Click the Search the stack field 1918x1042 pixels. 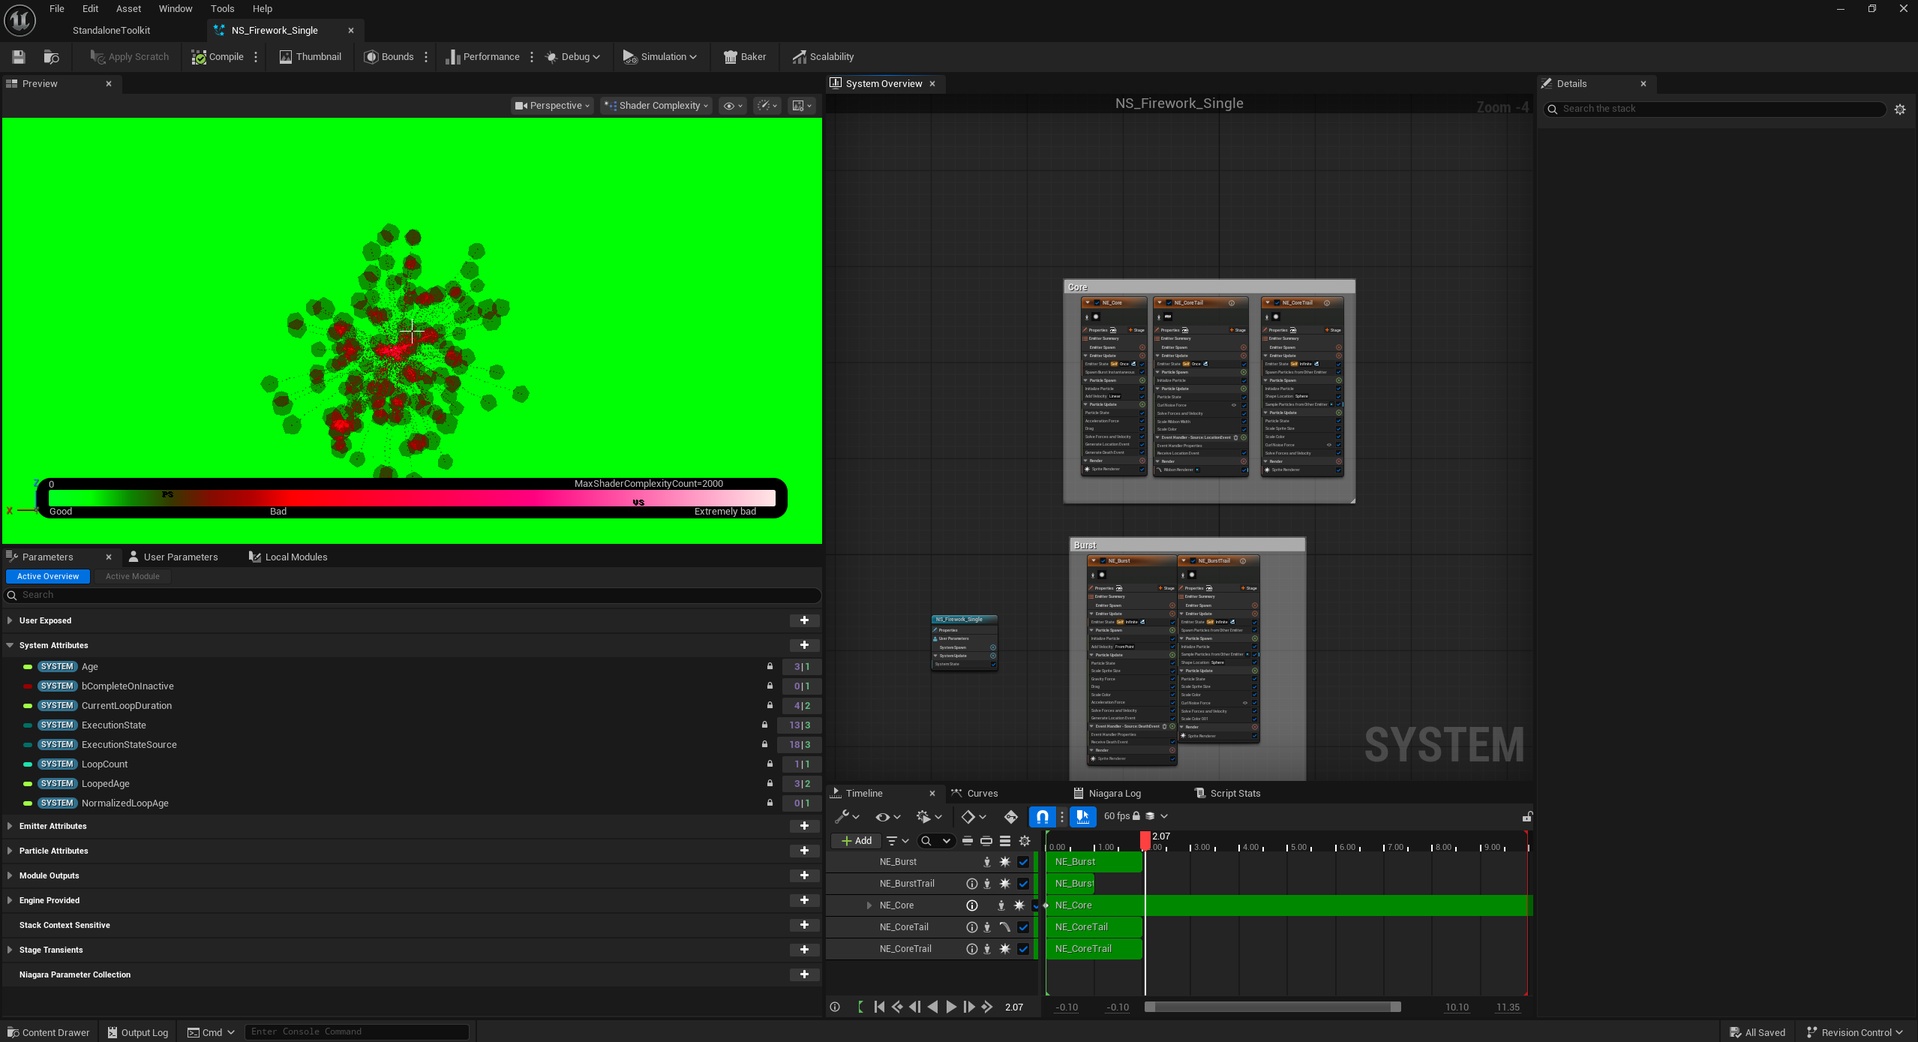click(x=1716, y=109)
